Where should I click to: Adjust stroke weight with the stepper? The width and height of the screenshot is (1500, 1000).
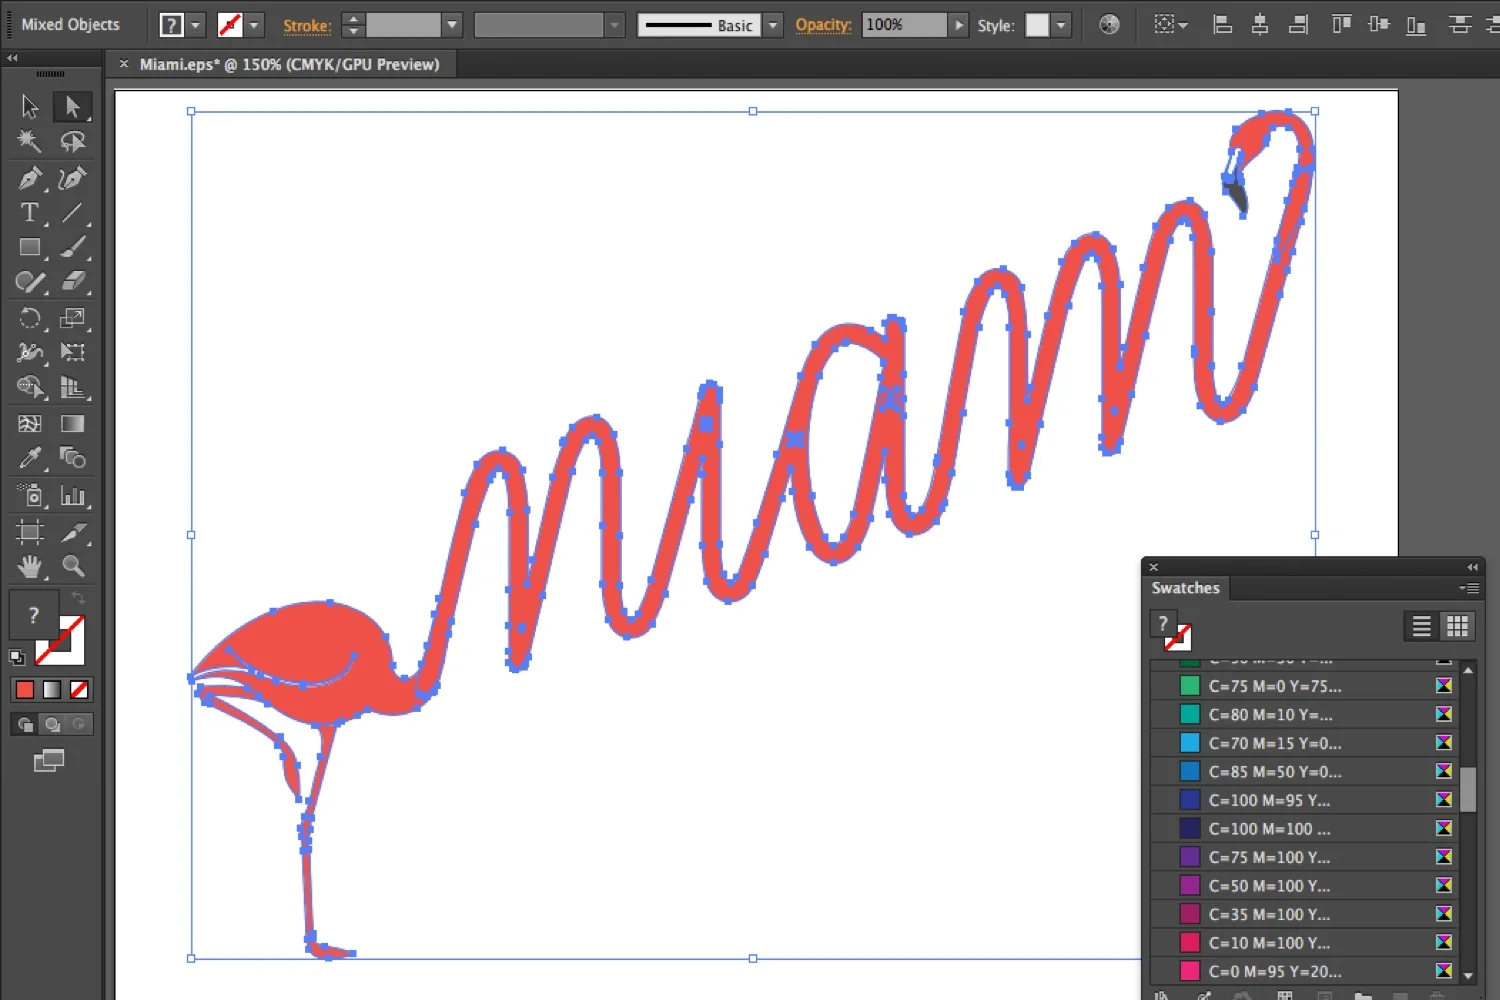tap(353, 25)
